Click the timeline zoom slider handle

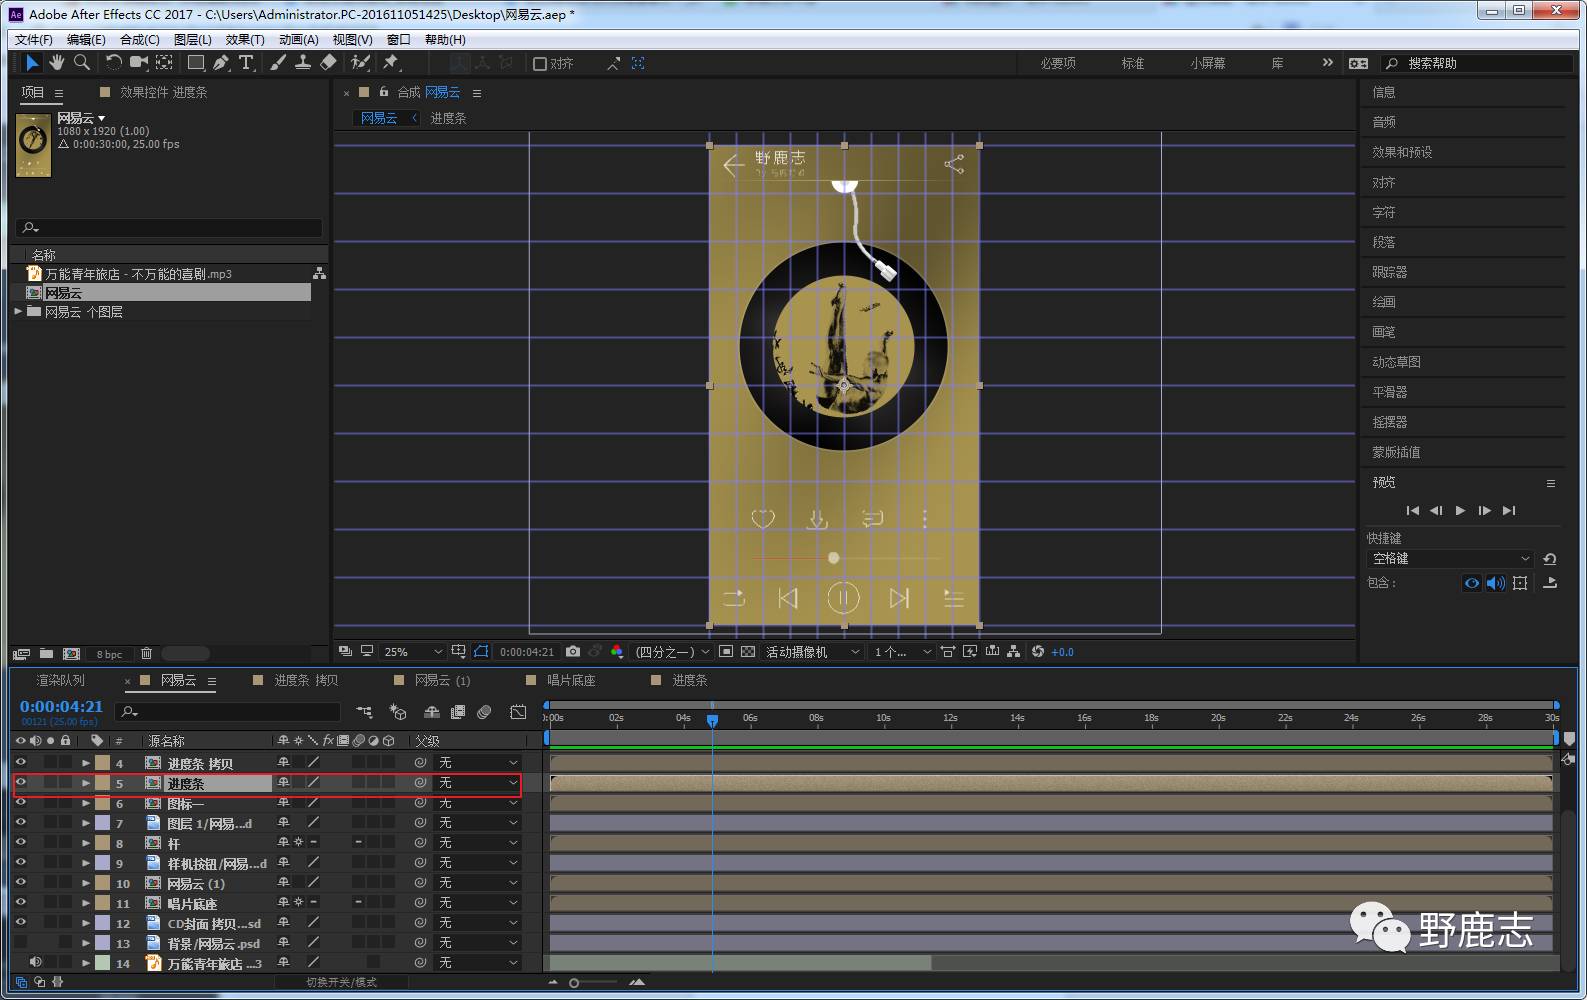coord(574,983)
